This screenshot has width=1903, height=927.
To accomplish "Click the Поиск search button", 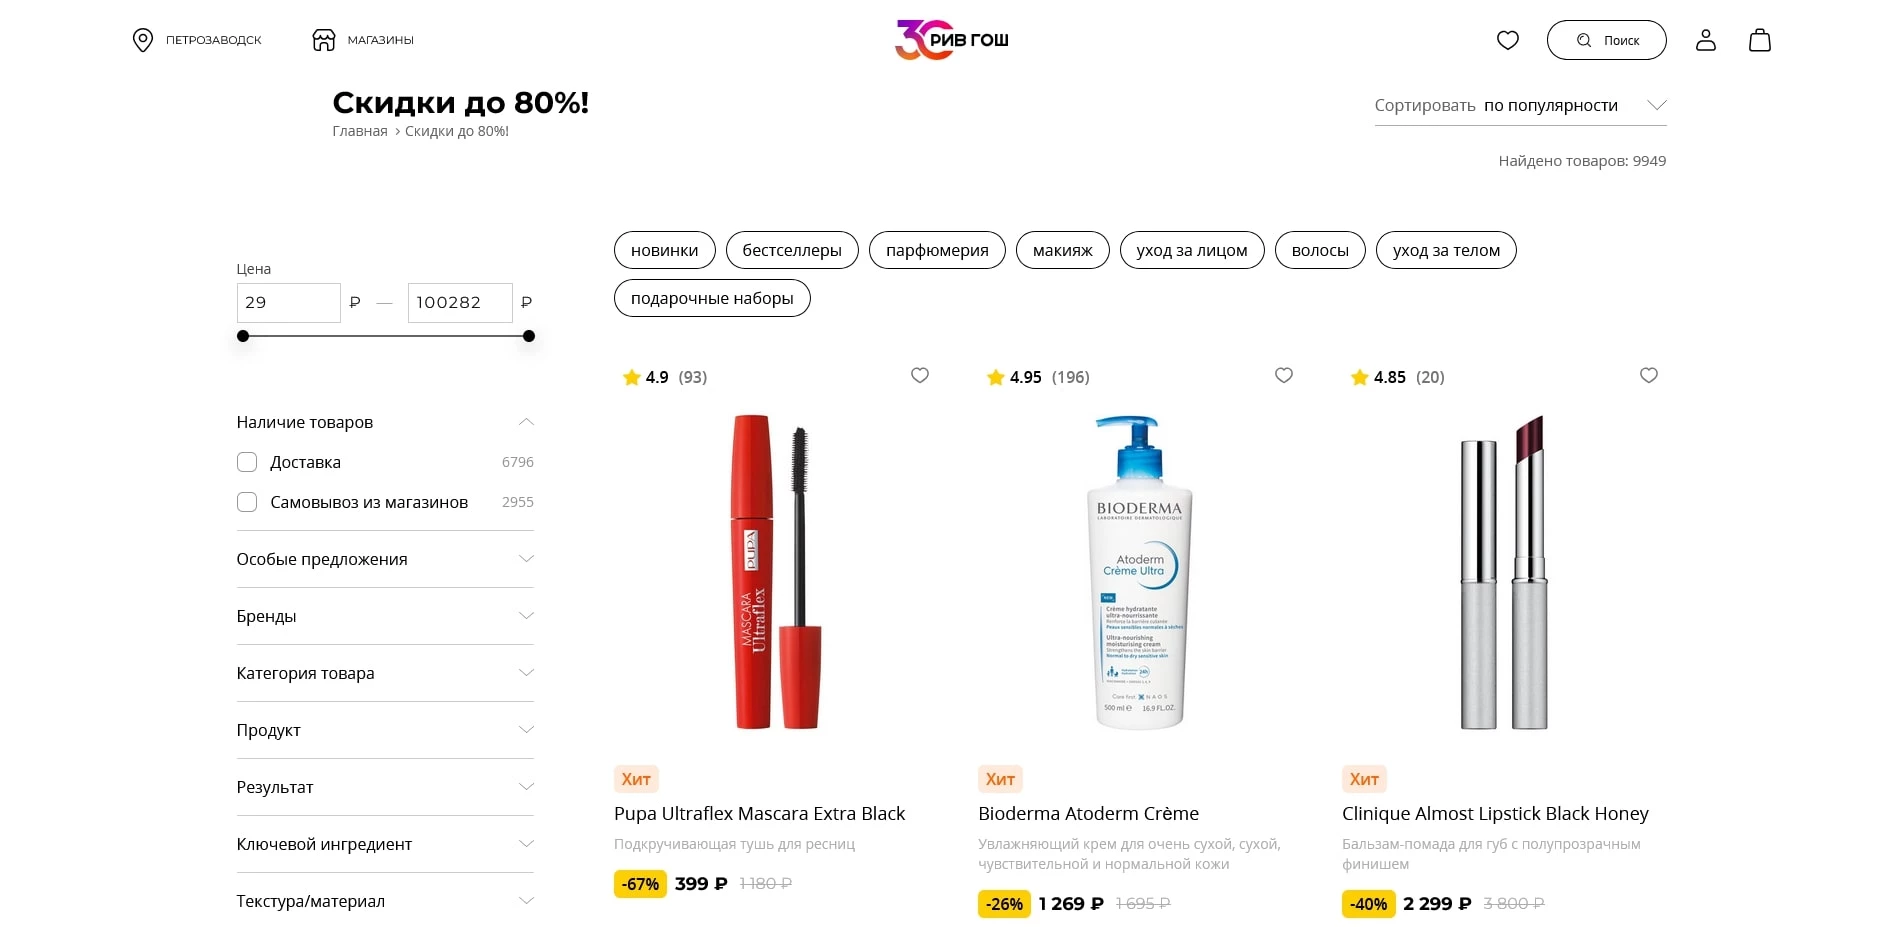I will click(x=1606, y=40).
